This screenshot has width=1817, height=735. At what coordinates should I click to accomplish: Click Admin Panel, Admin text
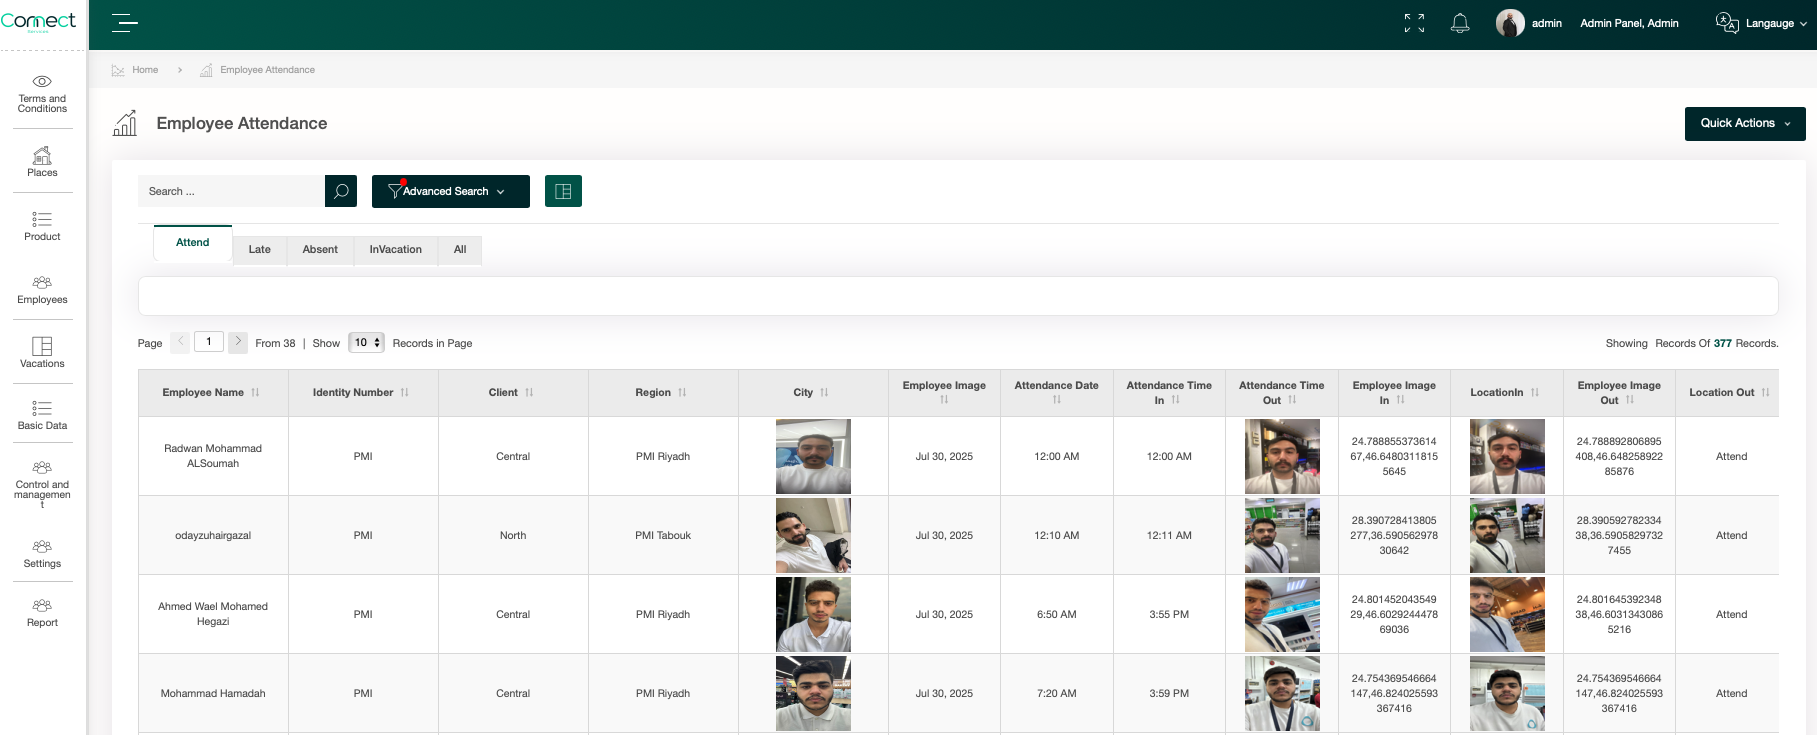click(1629, 23)
